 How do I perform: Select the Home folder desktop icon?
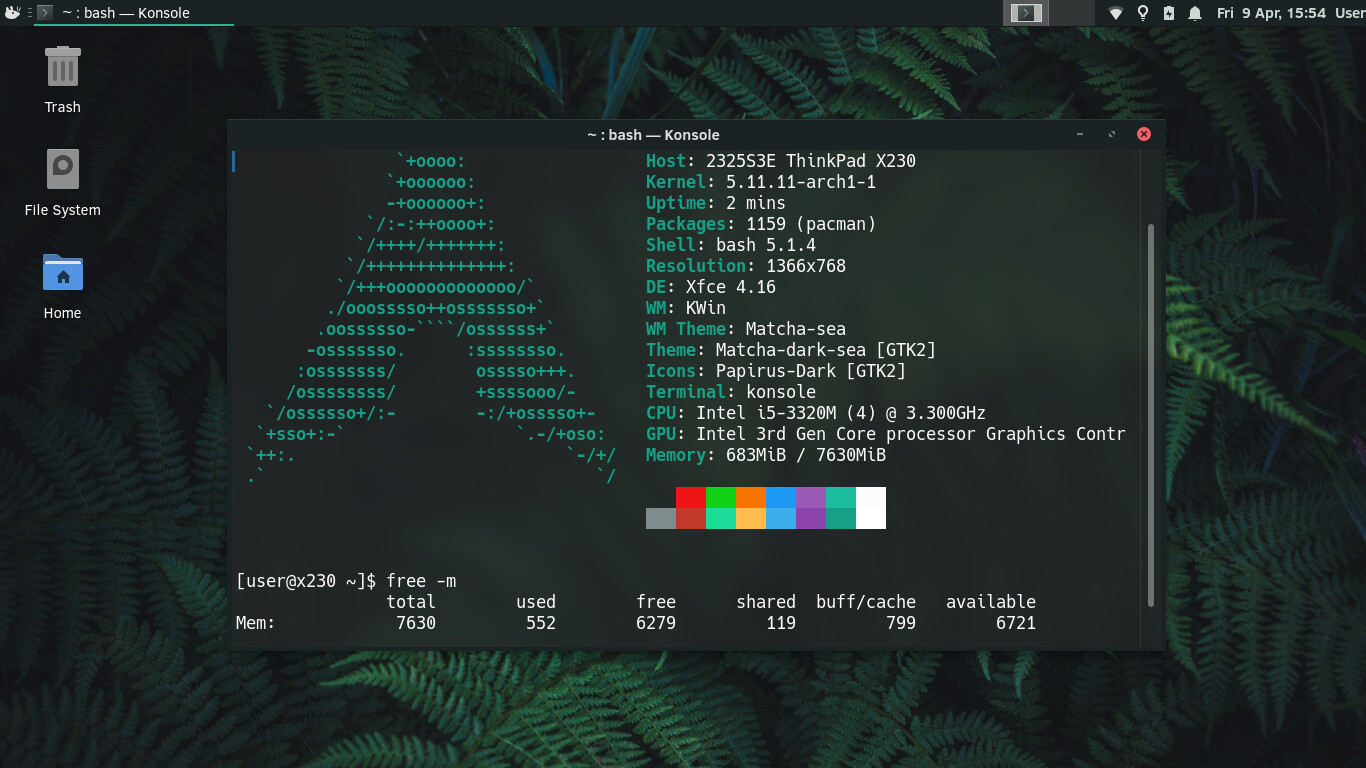point(62,286)
